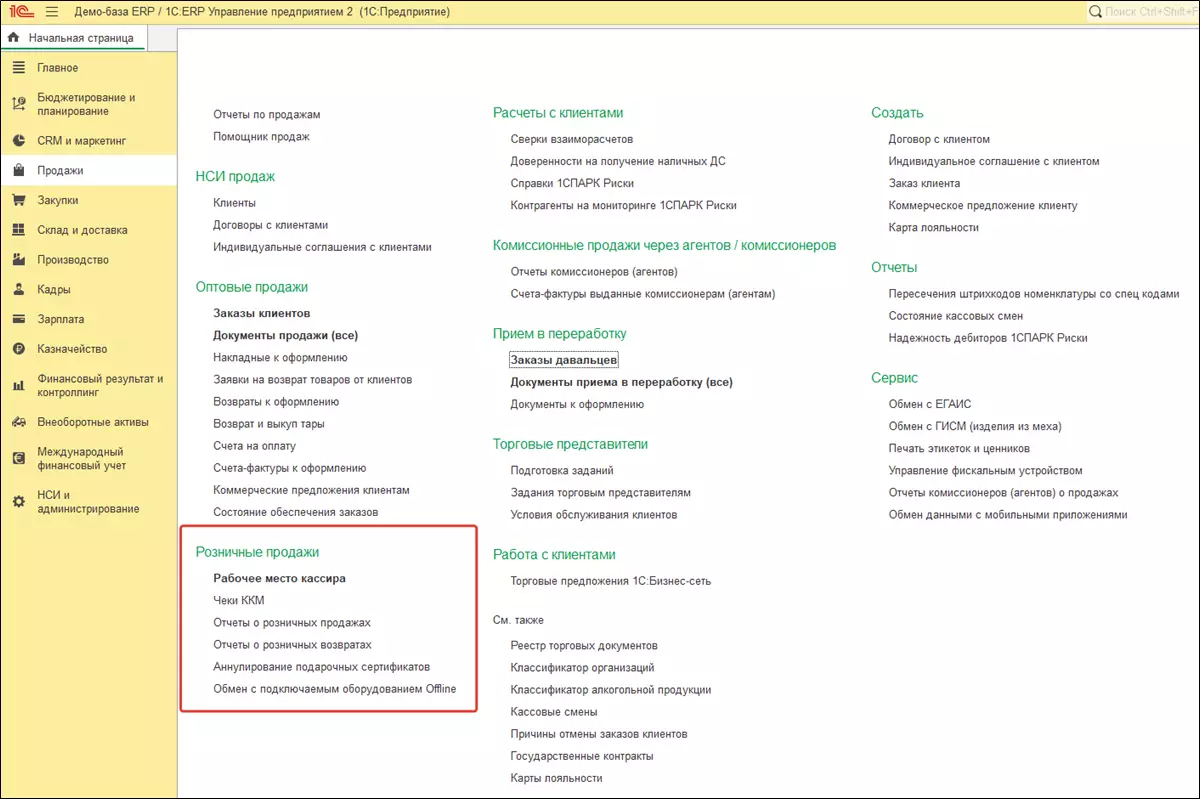This screenshot has height=799, width=1200.
Task: Open Управление фискальным устройством
Action: [985, 470]
